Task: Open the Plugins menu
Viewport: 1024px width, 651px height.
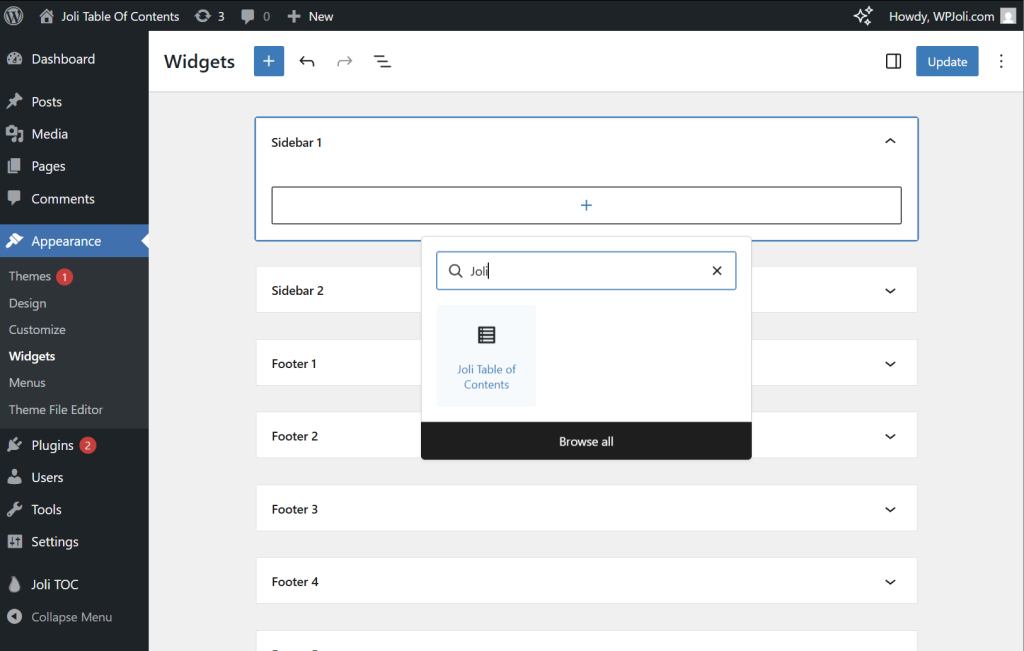Action: click(52, 445)
